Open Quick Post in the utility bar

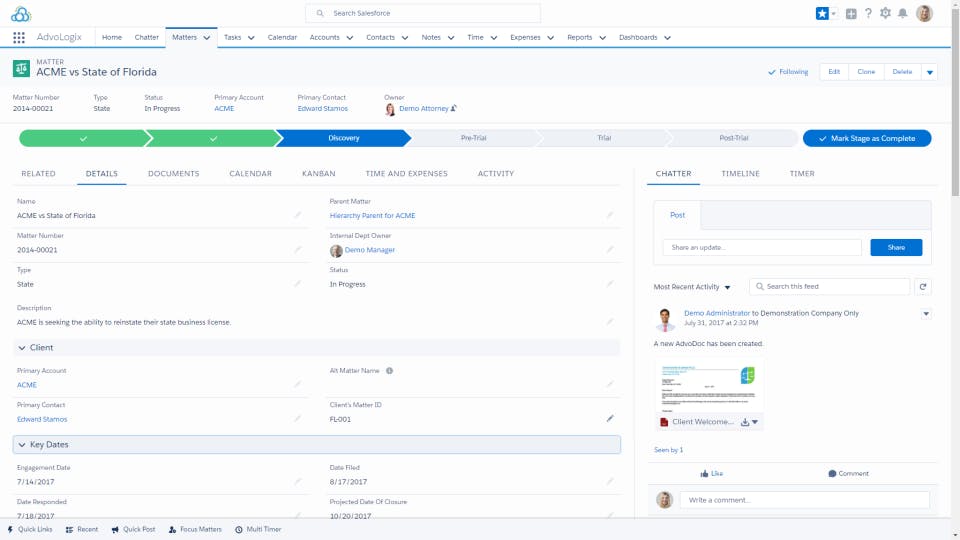133,529
